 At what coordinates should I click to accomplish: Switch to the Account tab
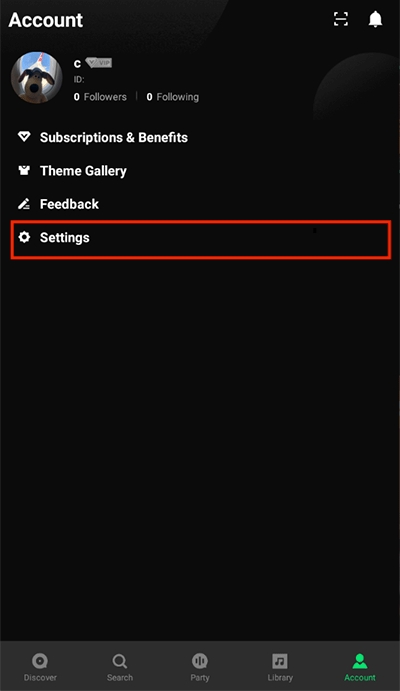coord(360,667)
